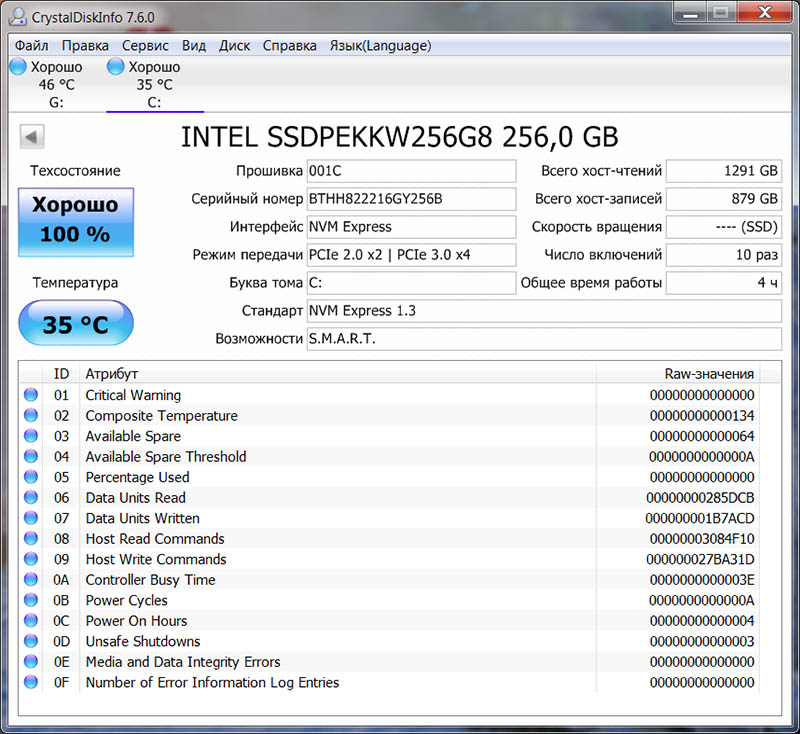
Task: Click status orb for Controller Busy Time
Action: (x=31, y=579)
